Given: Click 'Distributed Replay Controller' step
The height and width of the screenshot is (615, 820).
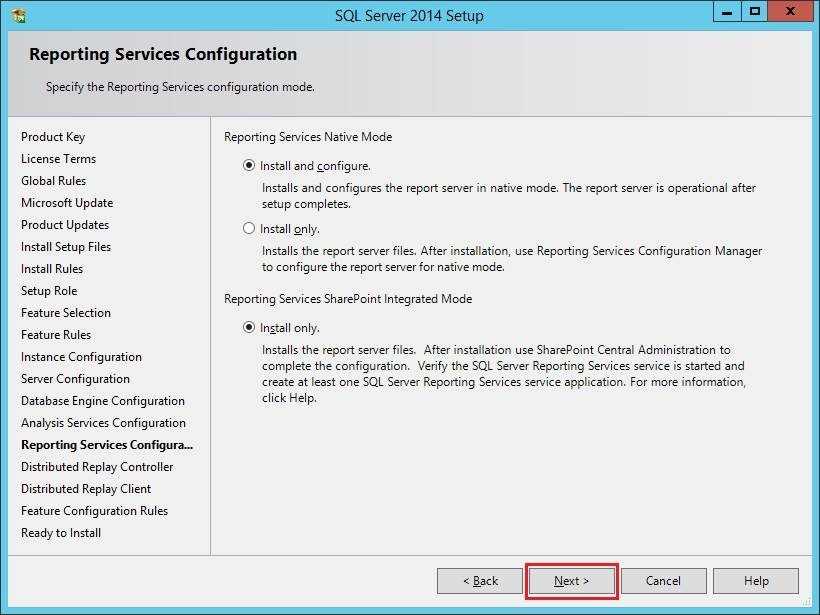Looking at the screenshot, I should point(97,467).
